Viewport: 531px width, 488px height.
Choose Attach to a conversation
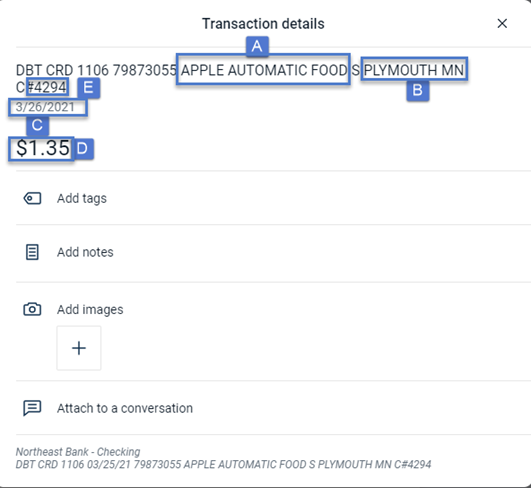pyautogui.click(x=125, y=408)
